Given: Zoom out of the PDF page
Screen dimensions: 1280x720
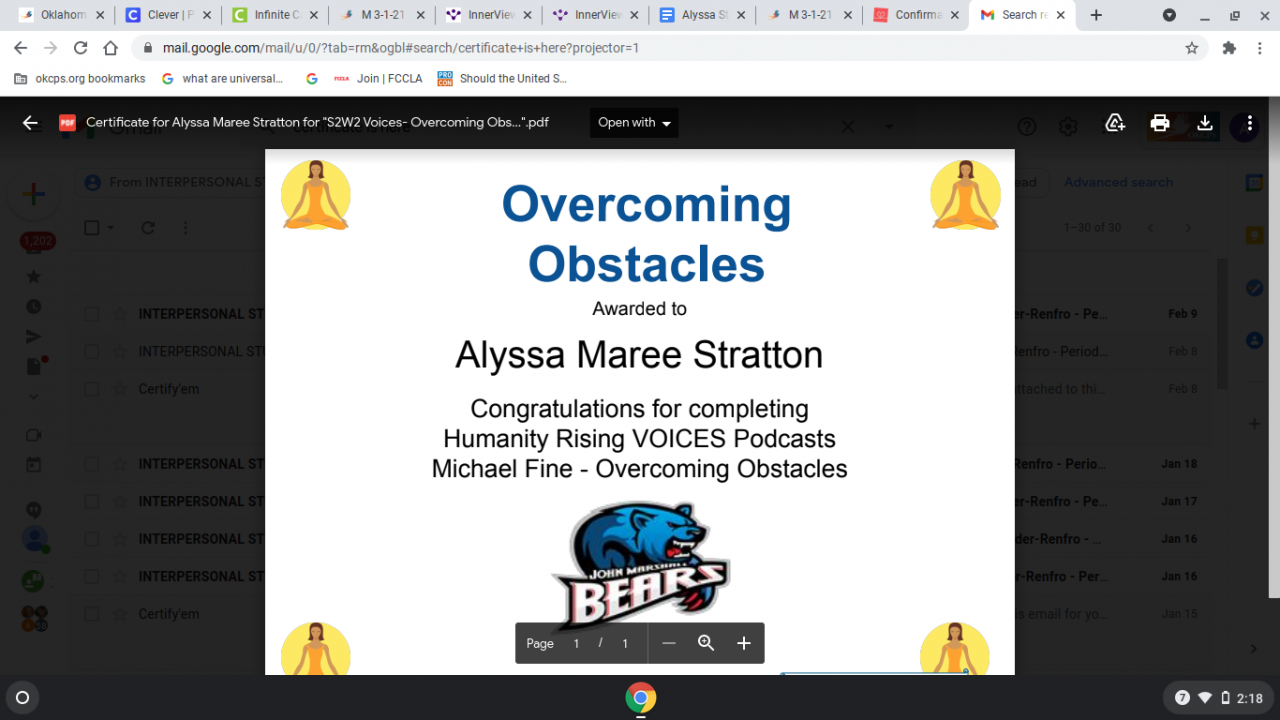Looking at the screenshot, I should pyautogui.click(x=669, y=643).
